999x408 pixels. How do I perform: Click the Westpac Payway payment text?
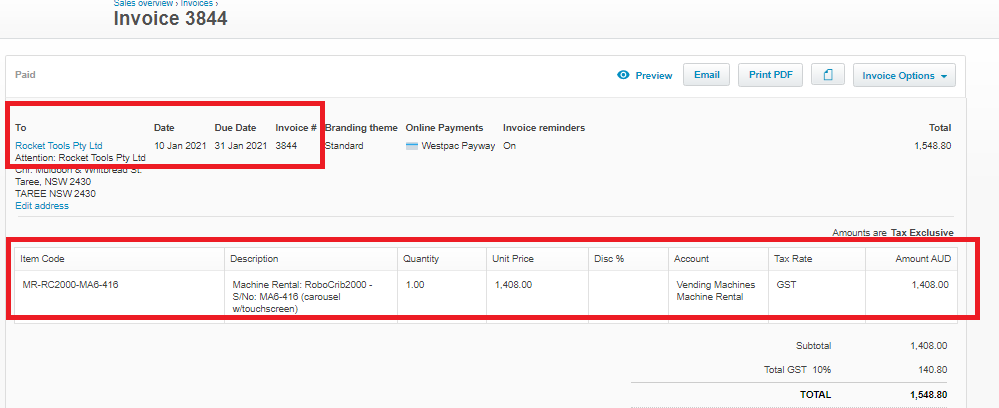[x=458, y=145]
